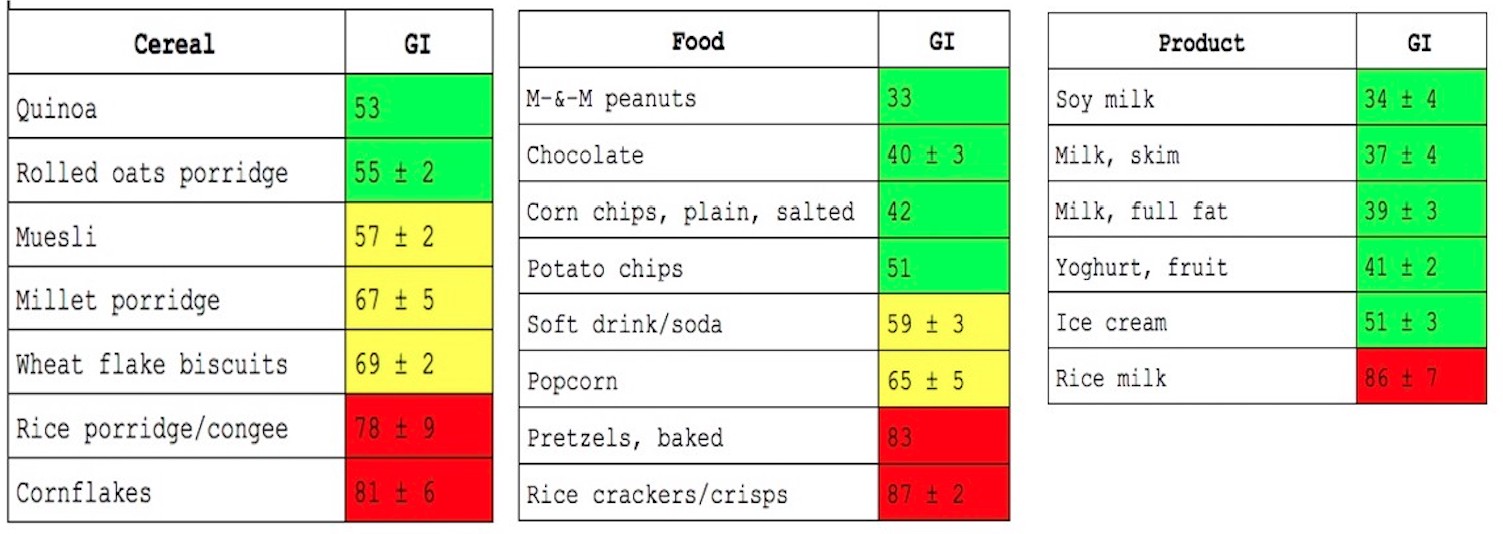The image size is (1503, 534).
Task: Select the red Cornflakes GI value cell
Action: click(418, 492)
